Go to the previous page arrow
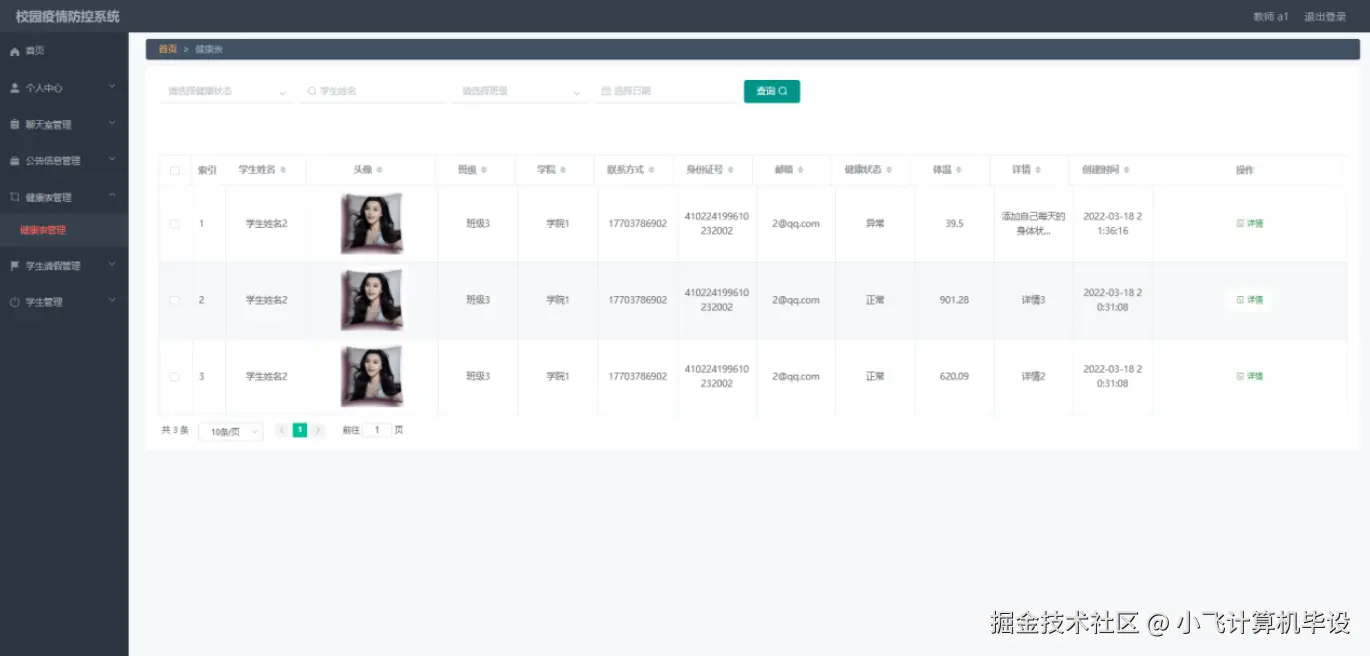Viewport: 1370px width, 656px height. (x=282, y=431)
